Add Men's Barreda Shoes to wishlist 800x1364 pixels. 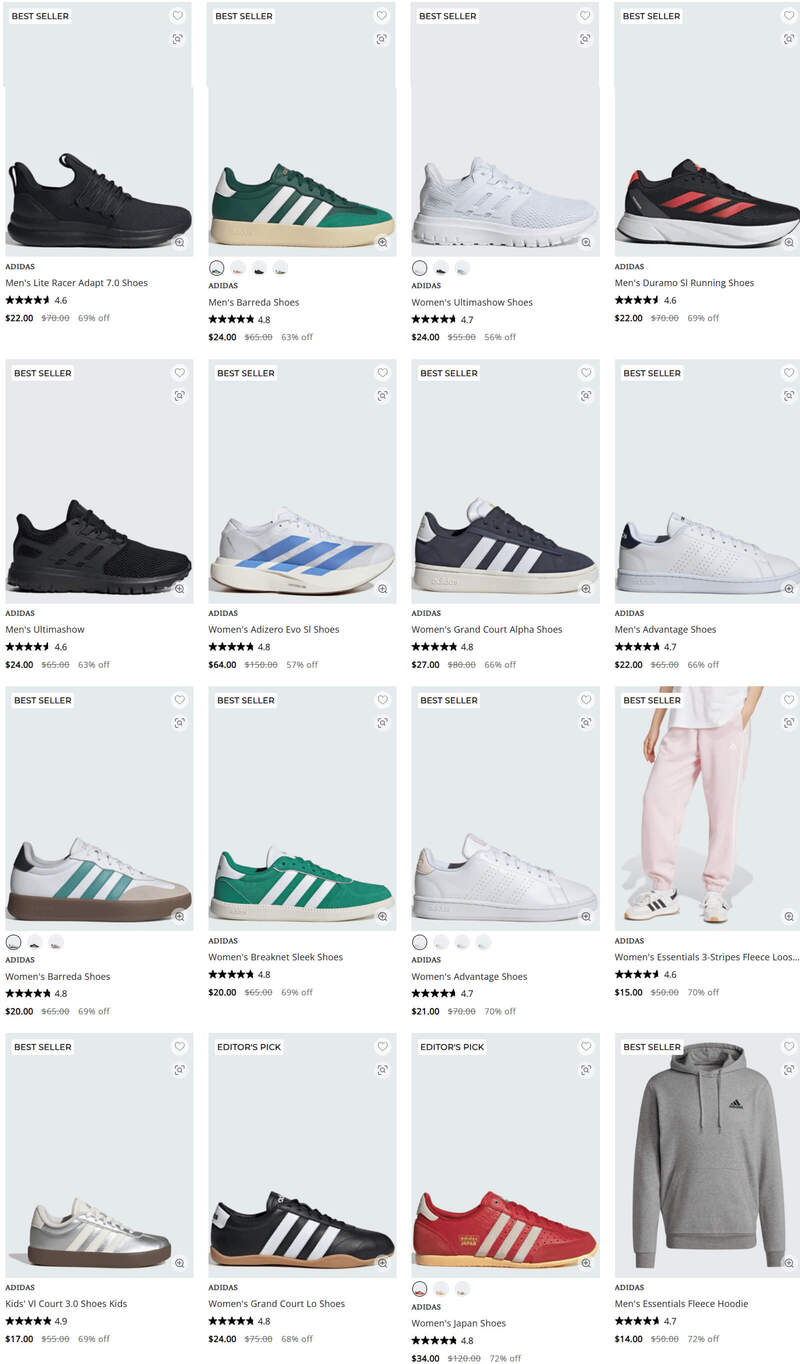[381, 16]
